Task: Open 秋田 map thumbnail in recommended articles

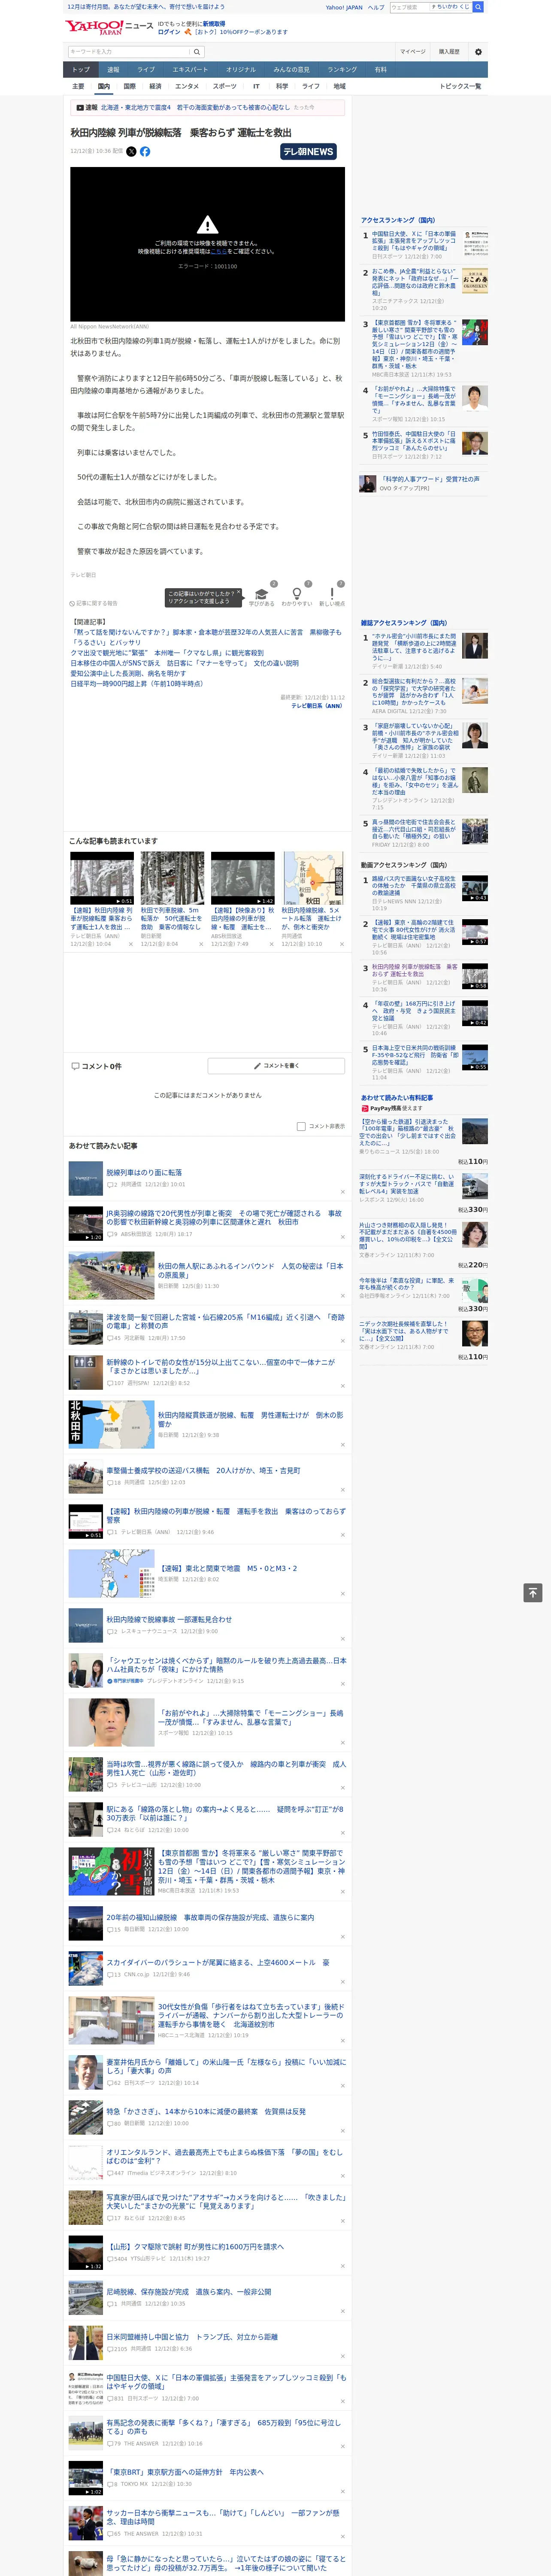Action: click(x=313, y=879)
